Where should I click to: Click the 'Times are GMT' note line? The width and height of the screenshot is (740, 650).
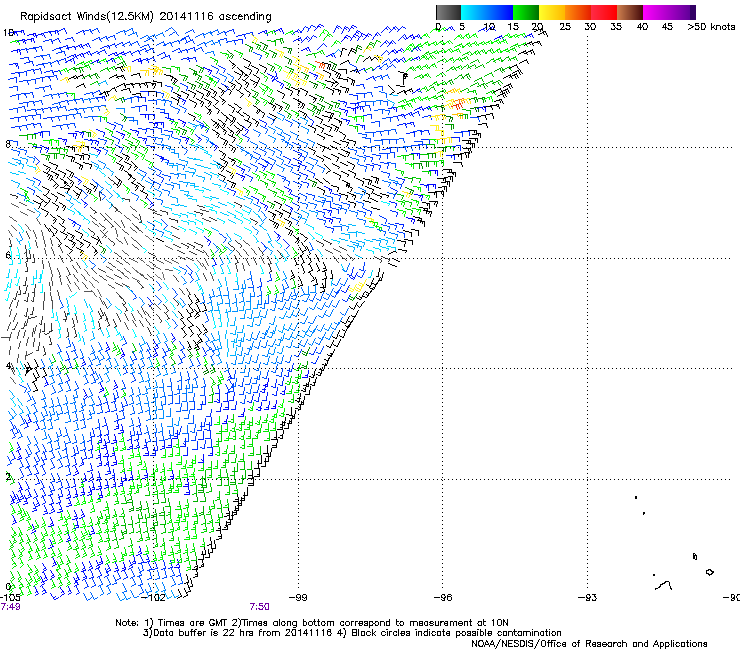pos(312,623)
